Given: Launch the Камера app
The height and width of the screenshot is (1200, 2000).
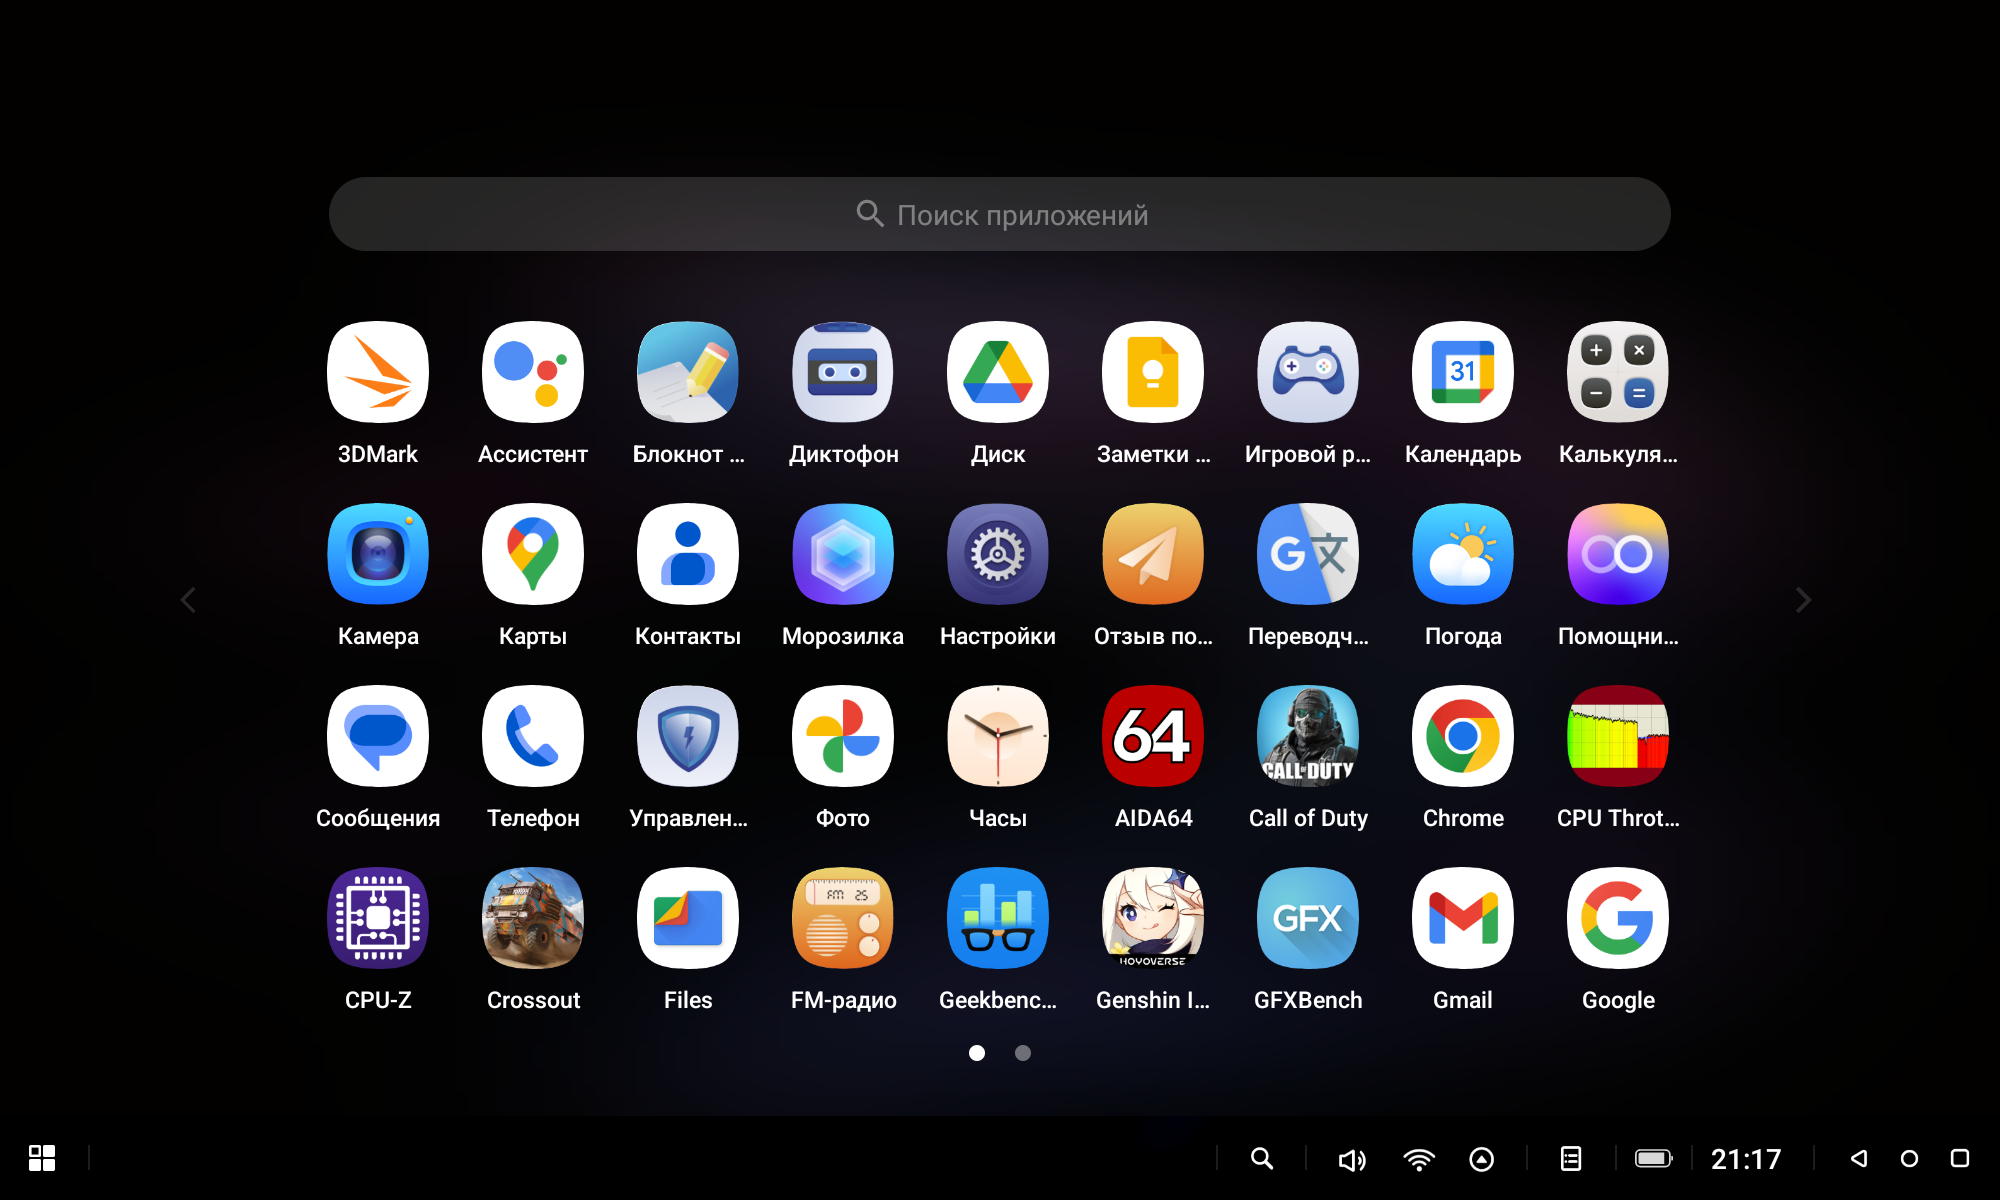Looking at the screenshot, I should [x=378, y=554].
